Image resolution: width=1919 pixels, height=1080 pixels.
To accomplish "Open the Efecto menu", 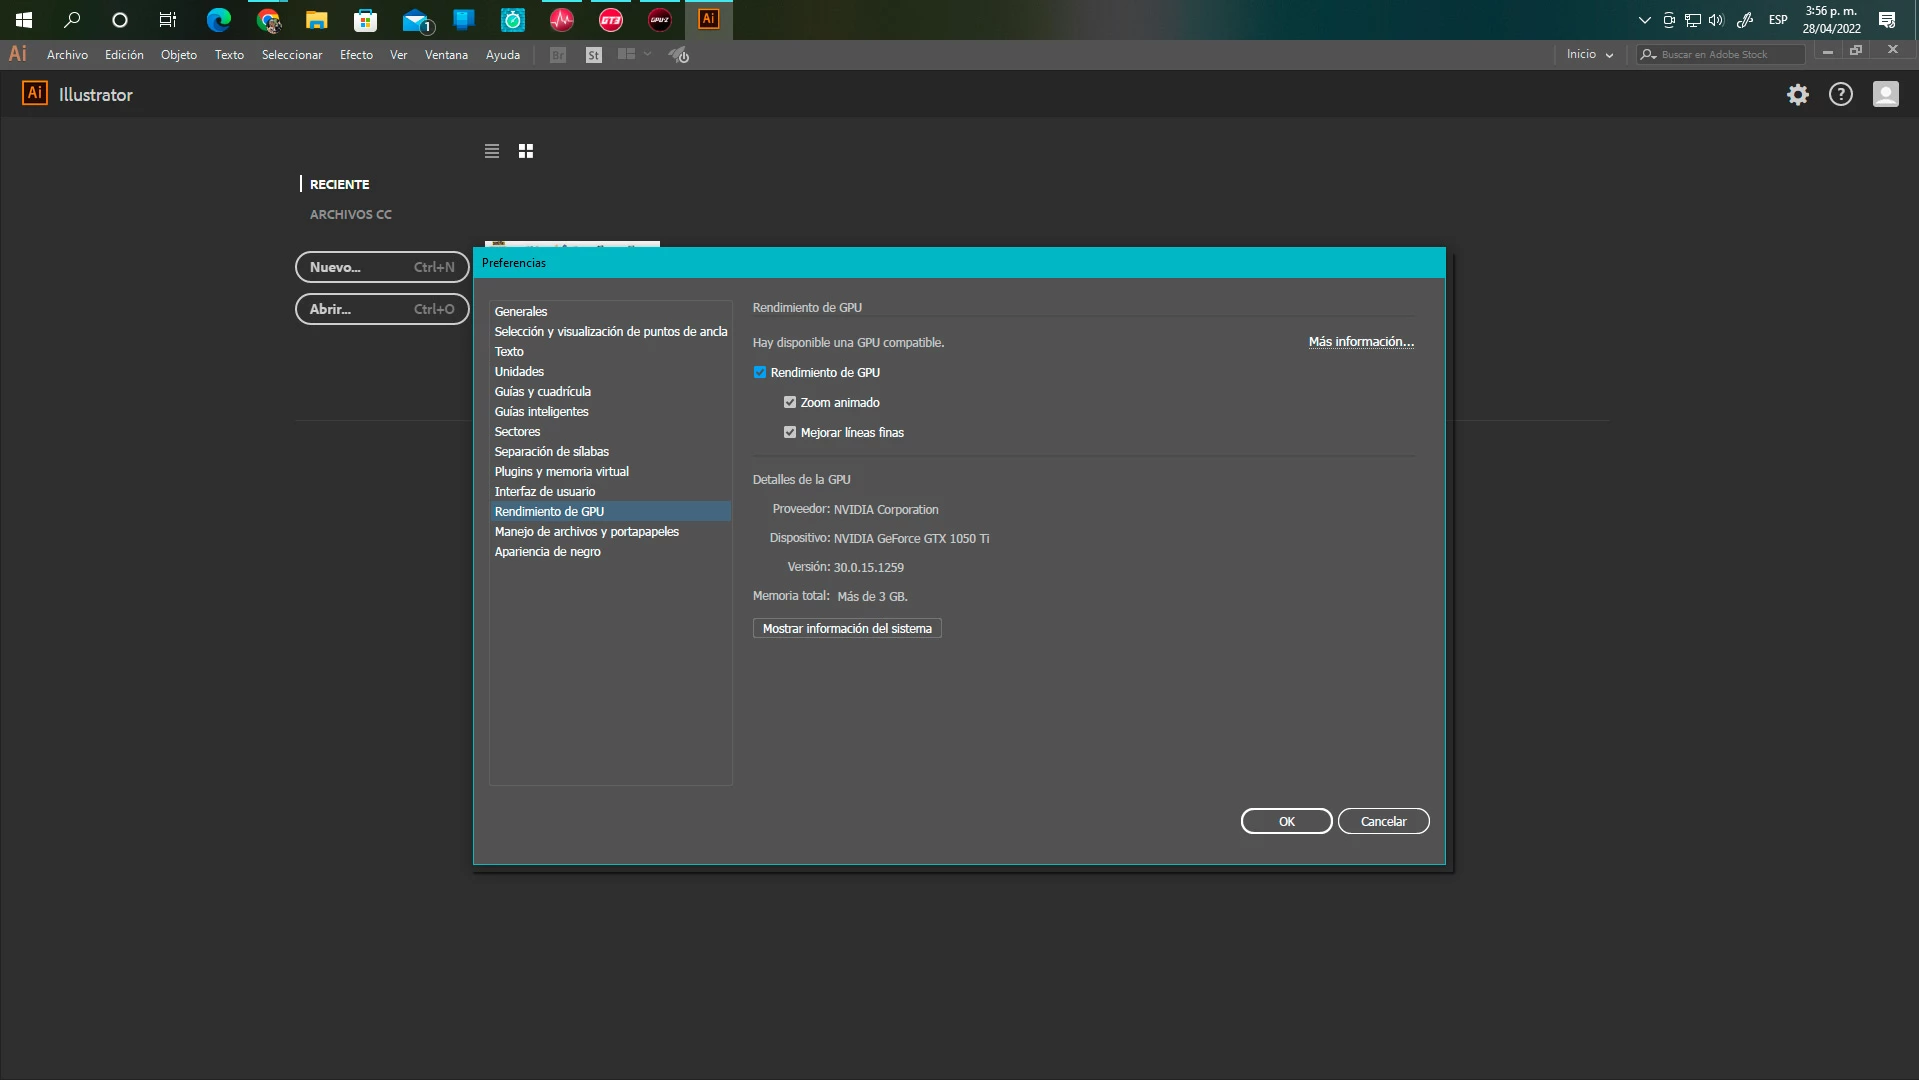I will [356, 55].
